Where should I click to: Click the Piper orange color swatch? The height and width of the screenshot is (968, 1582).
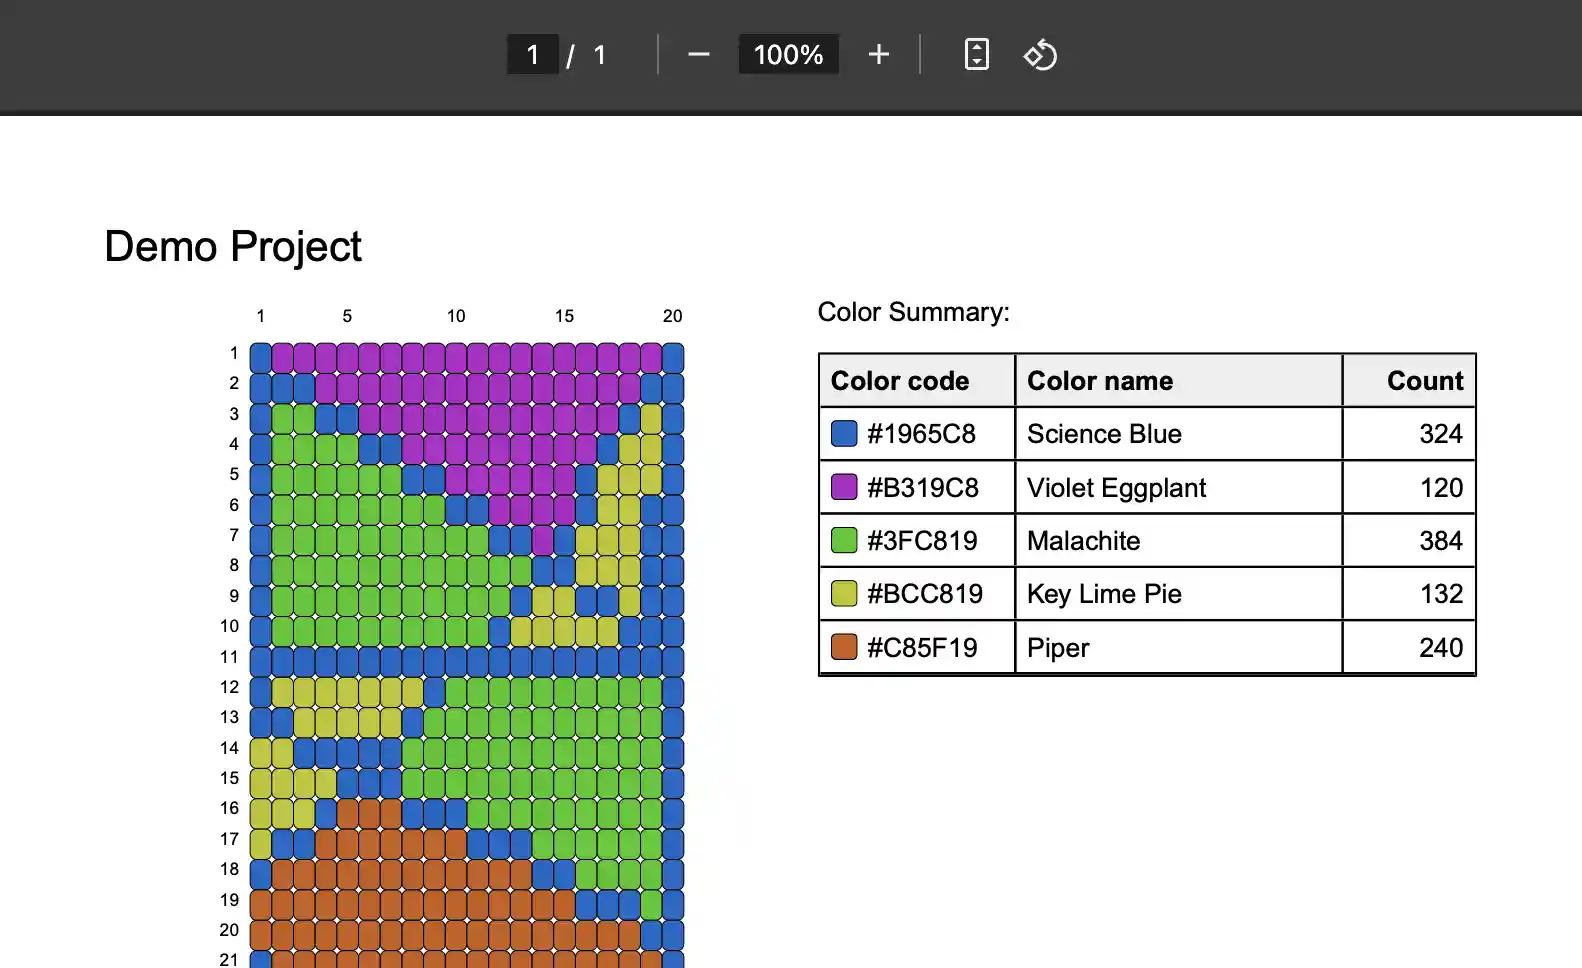point(844,647)
